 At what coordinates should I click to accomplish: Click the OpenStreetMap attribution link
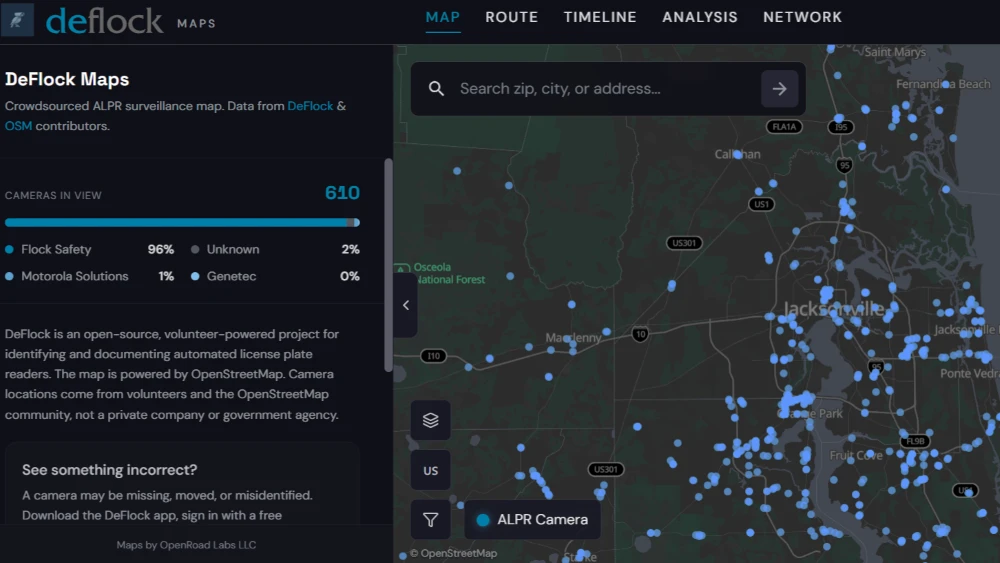tap(453, 553)
